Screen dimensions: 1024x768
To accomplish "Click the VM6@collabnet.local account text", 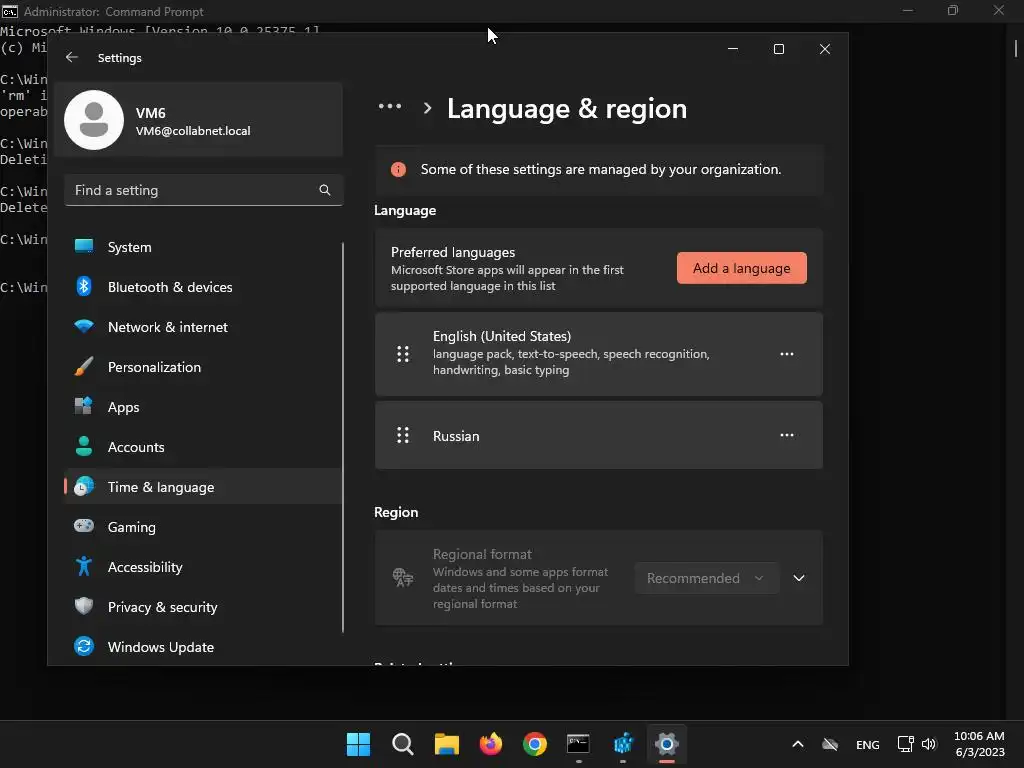I will [x=193, y=131].
